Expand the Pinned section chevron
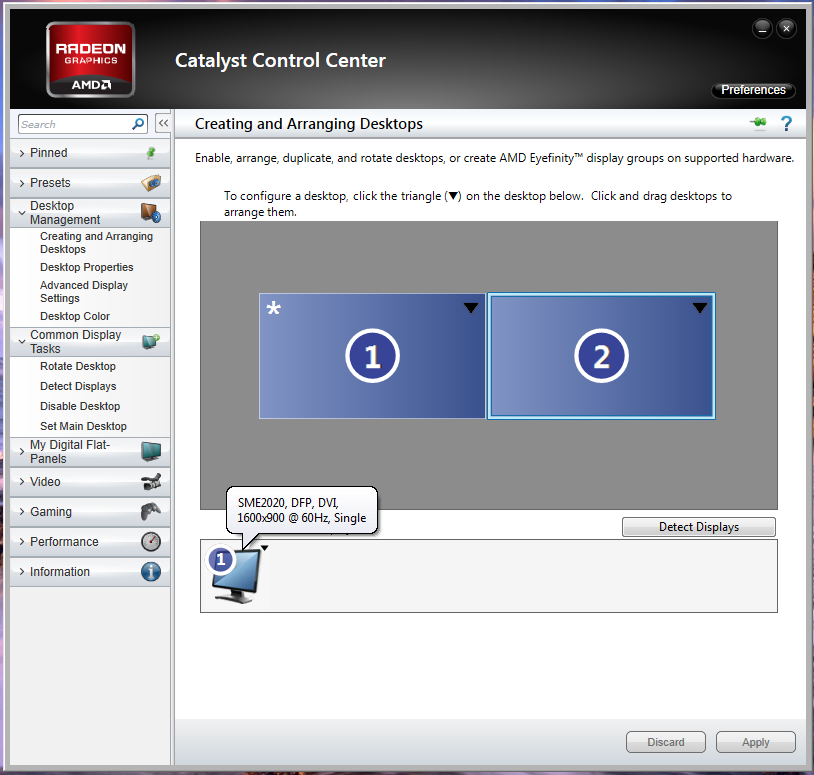This screenshot has width=814, height=775. 22,153
